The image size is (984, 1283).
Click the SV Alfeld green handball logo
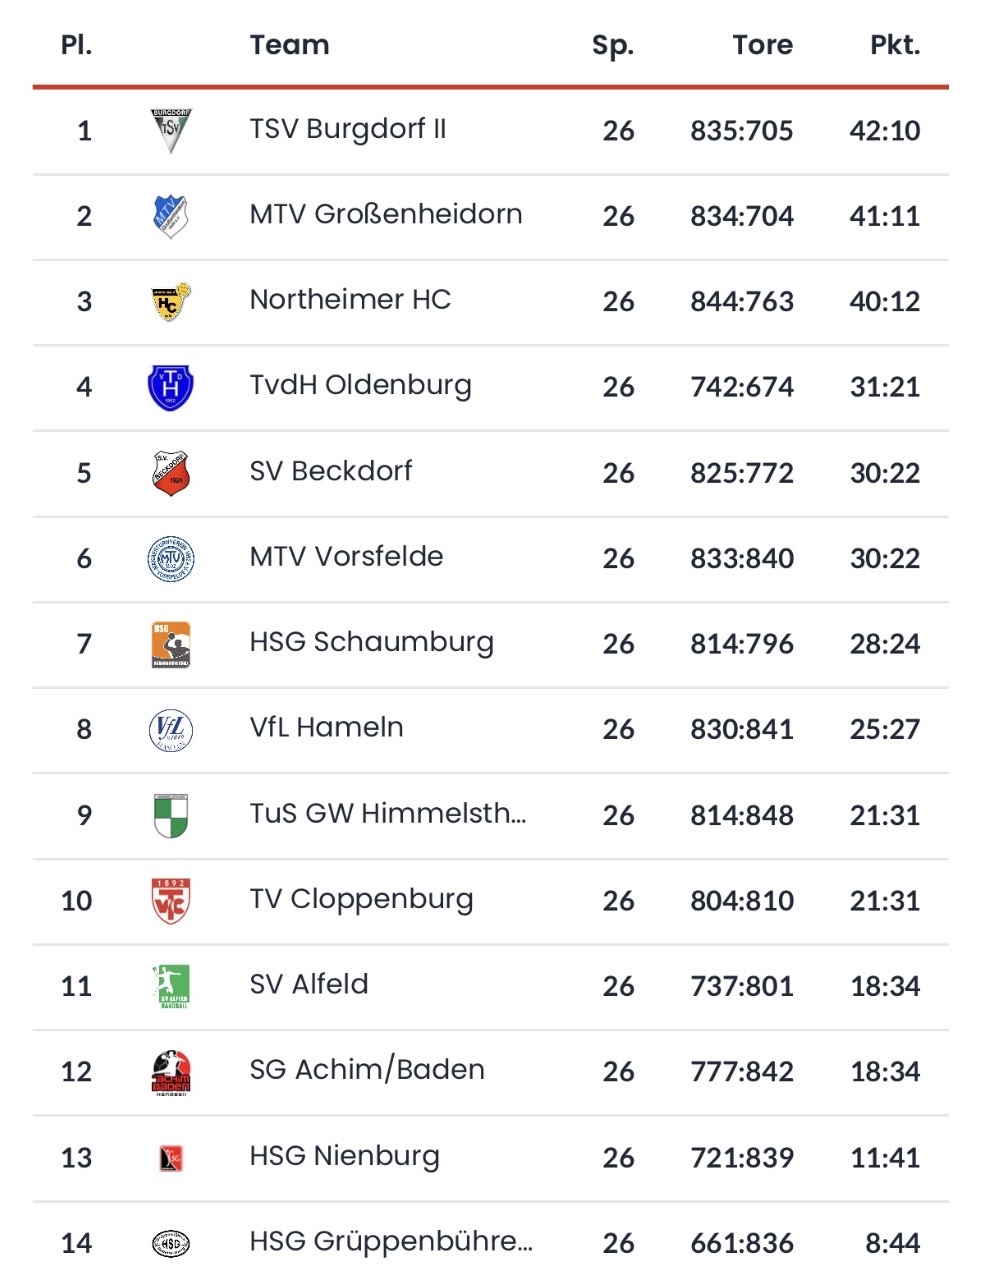click(x=170, y=986)
